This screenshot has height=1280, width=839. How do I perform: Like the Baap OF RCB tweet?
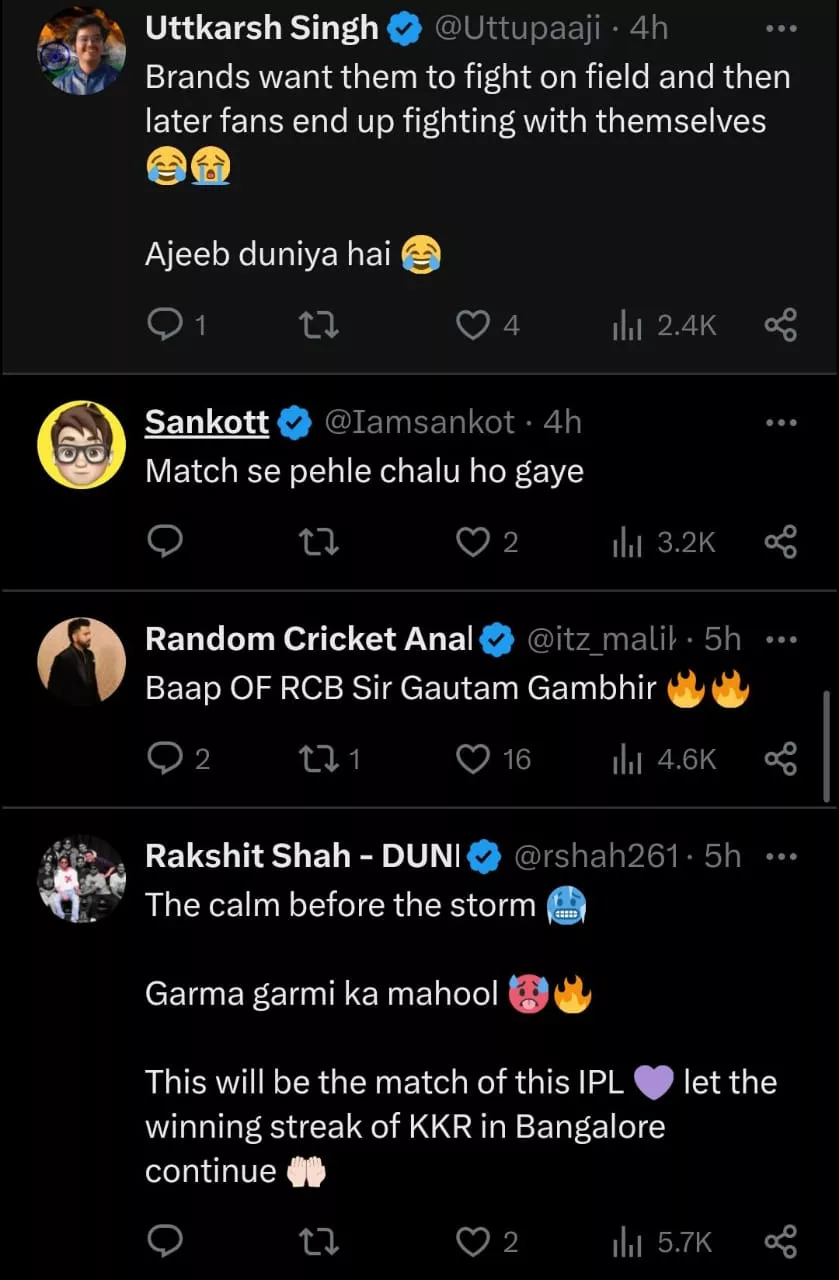[x=472, y=759]
